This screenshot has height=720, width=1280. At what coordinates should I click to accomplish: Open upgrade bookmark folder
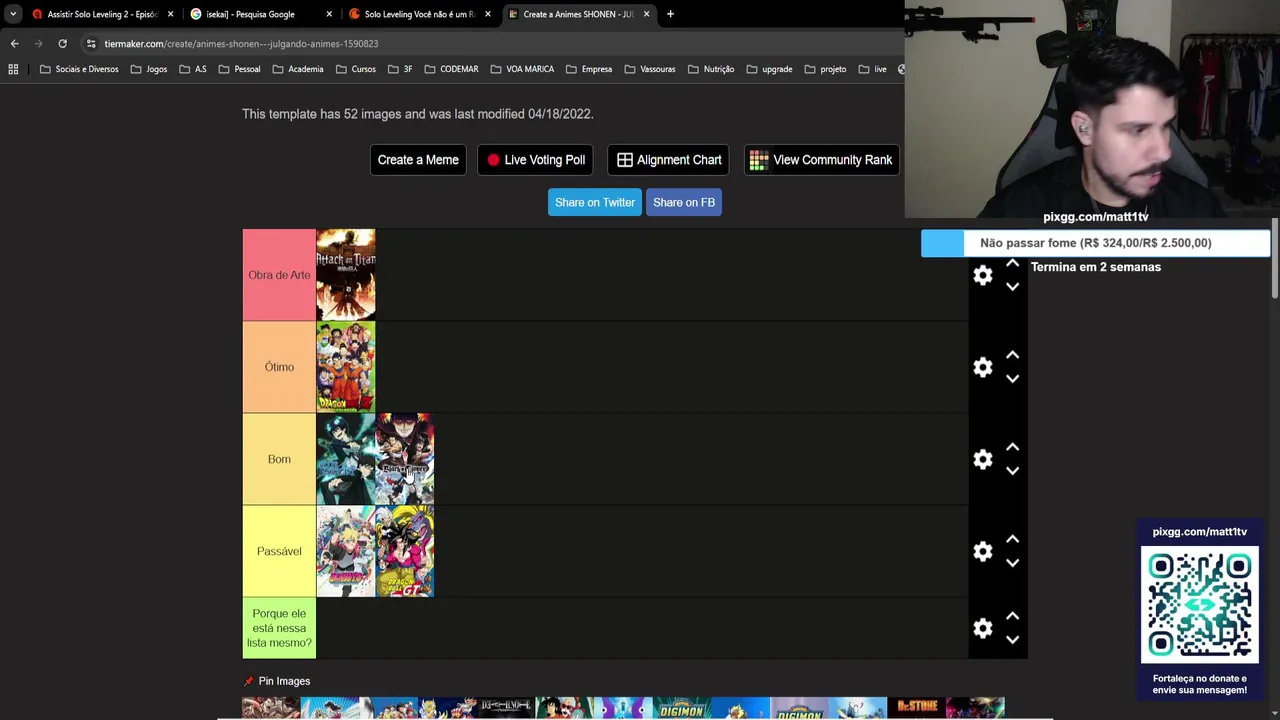(x=768, y=69)
